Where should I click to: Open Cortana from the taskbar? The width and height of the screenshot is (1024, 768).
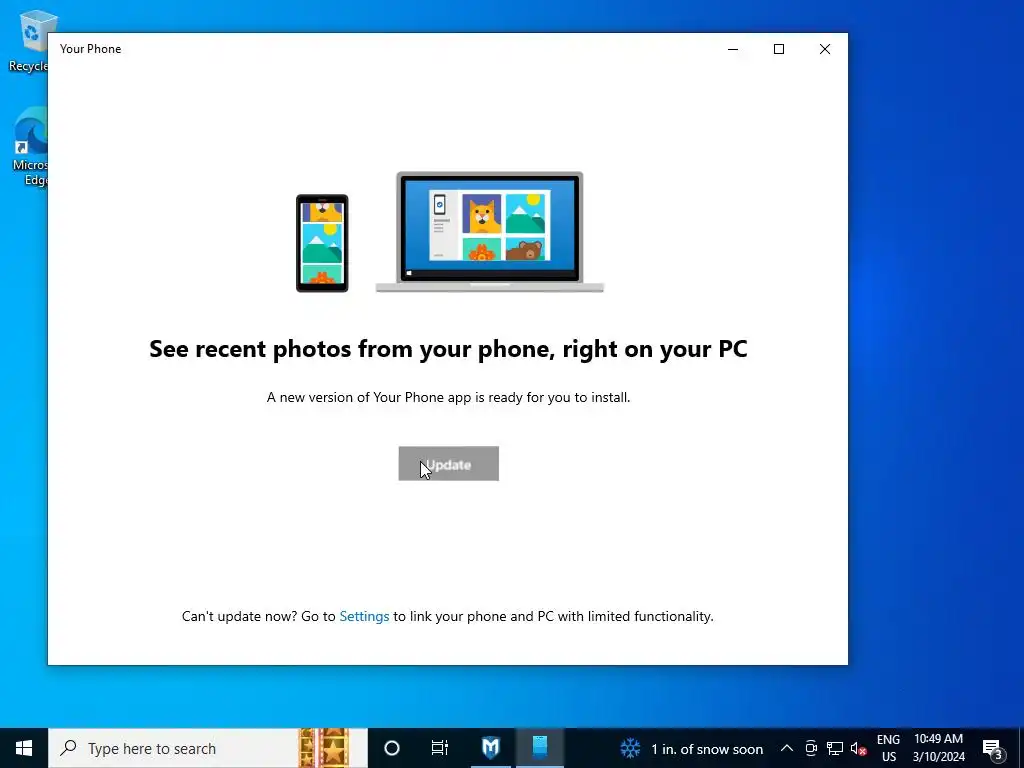point(391,748)
